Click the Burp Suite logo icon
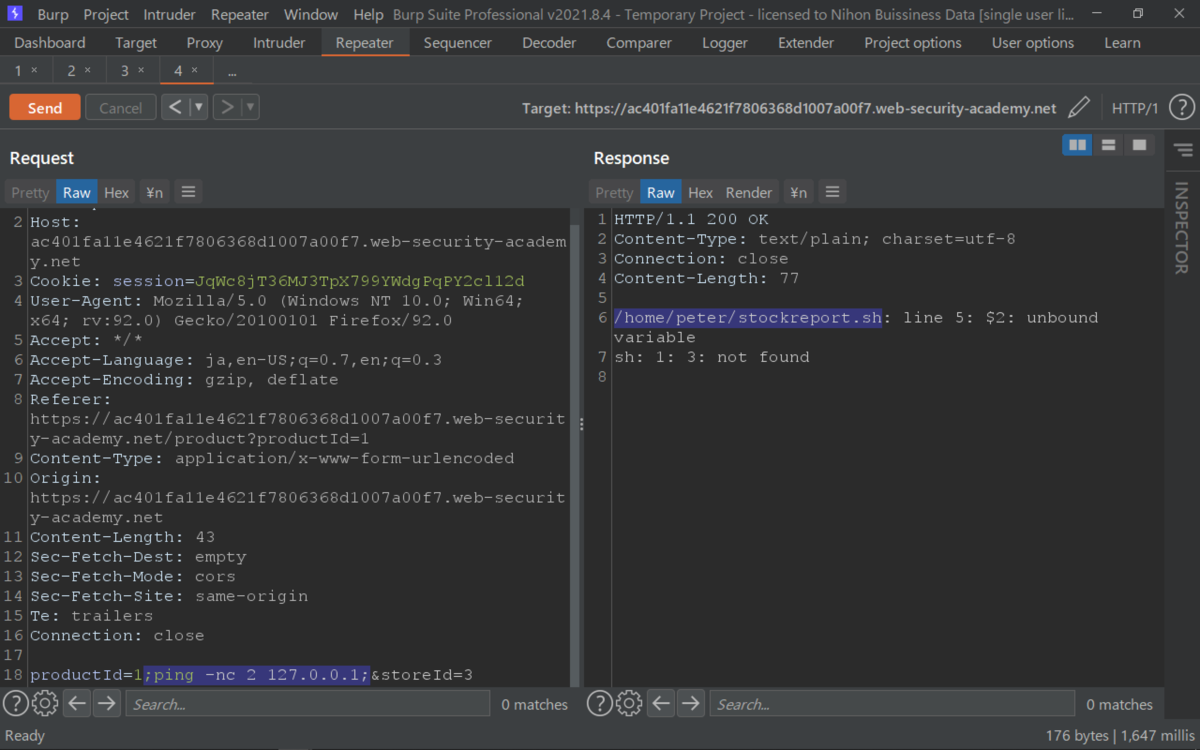 click(15, 14)
